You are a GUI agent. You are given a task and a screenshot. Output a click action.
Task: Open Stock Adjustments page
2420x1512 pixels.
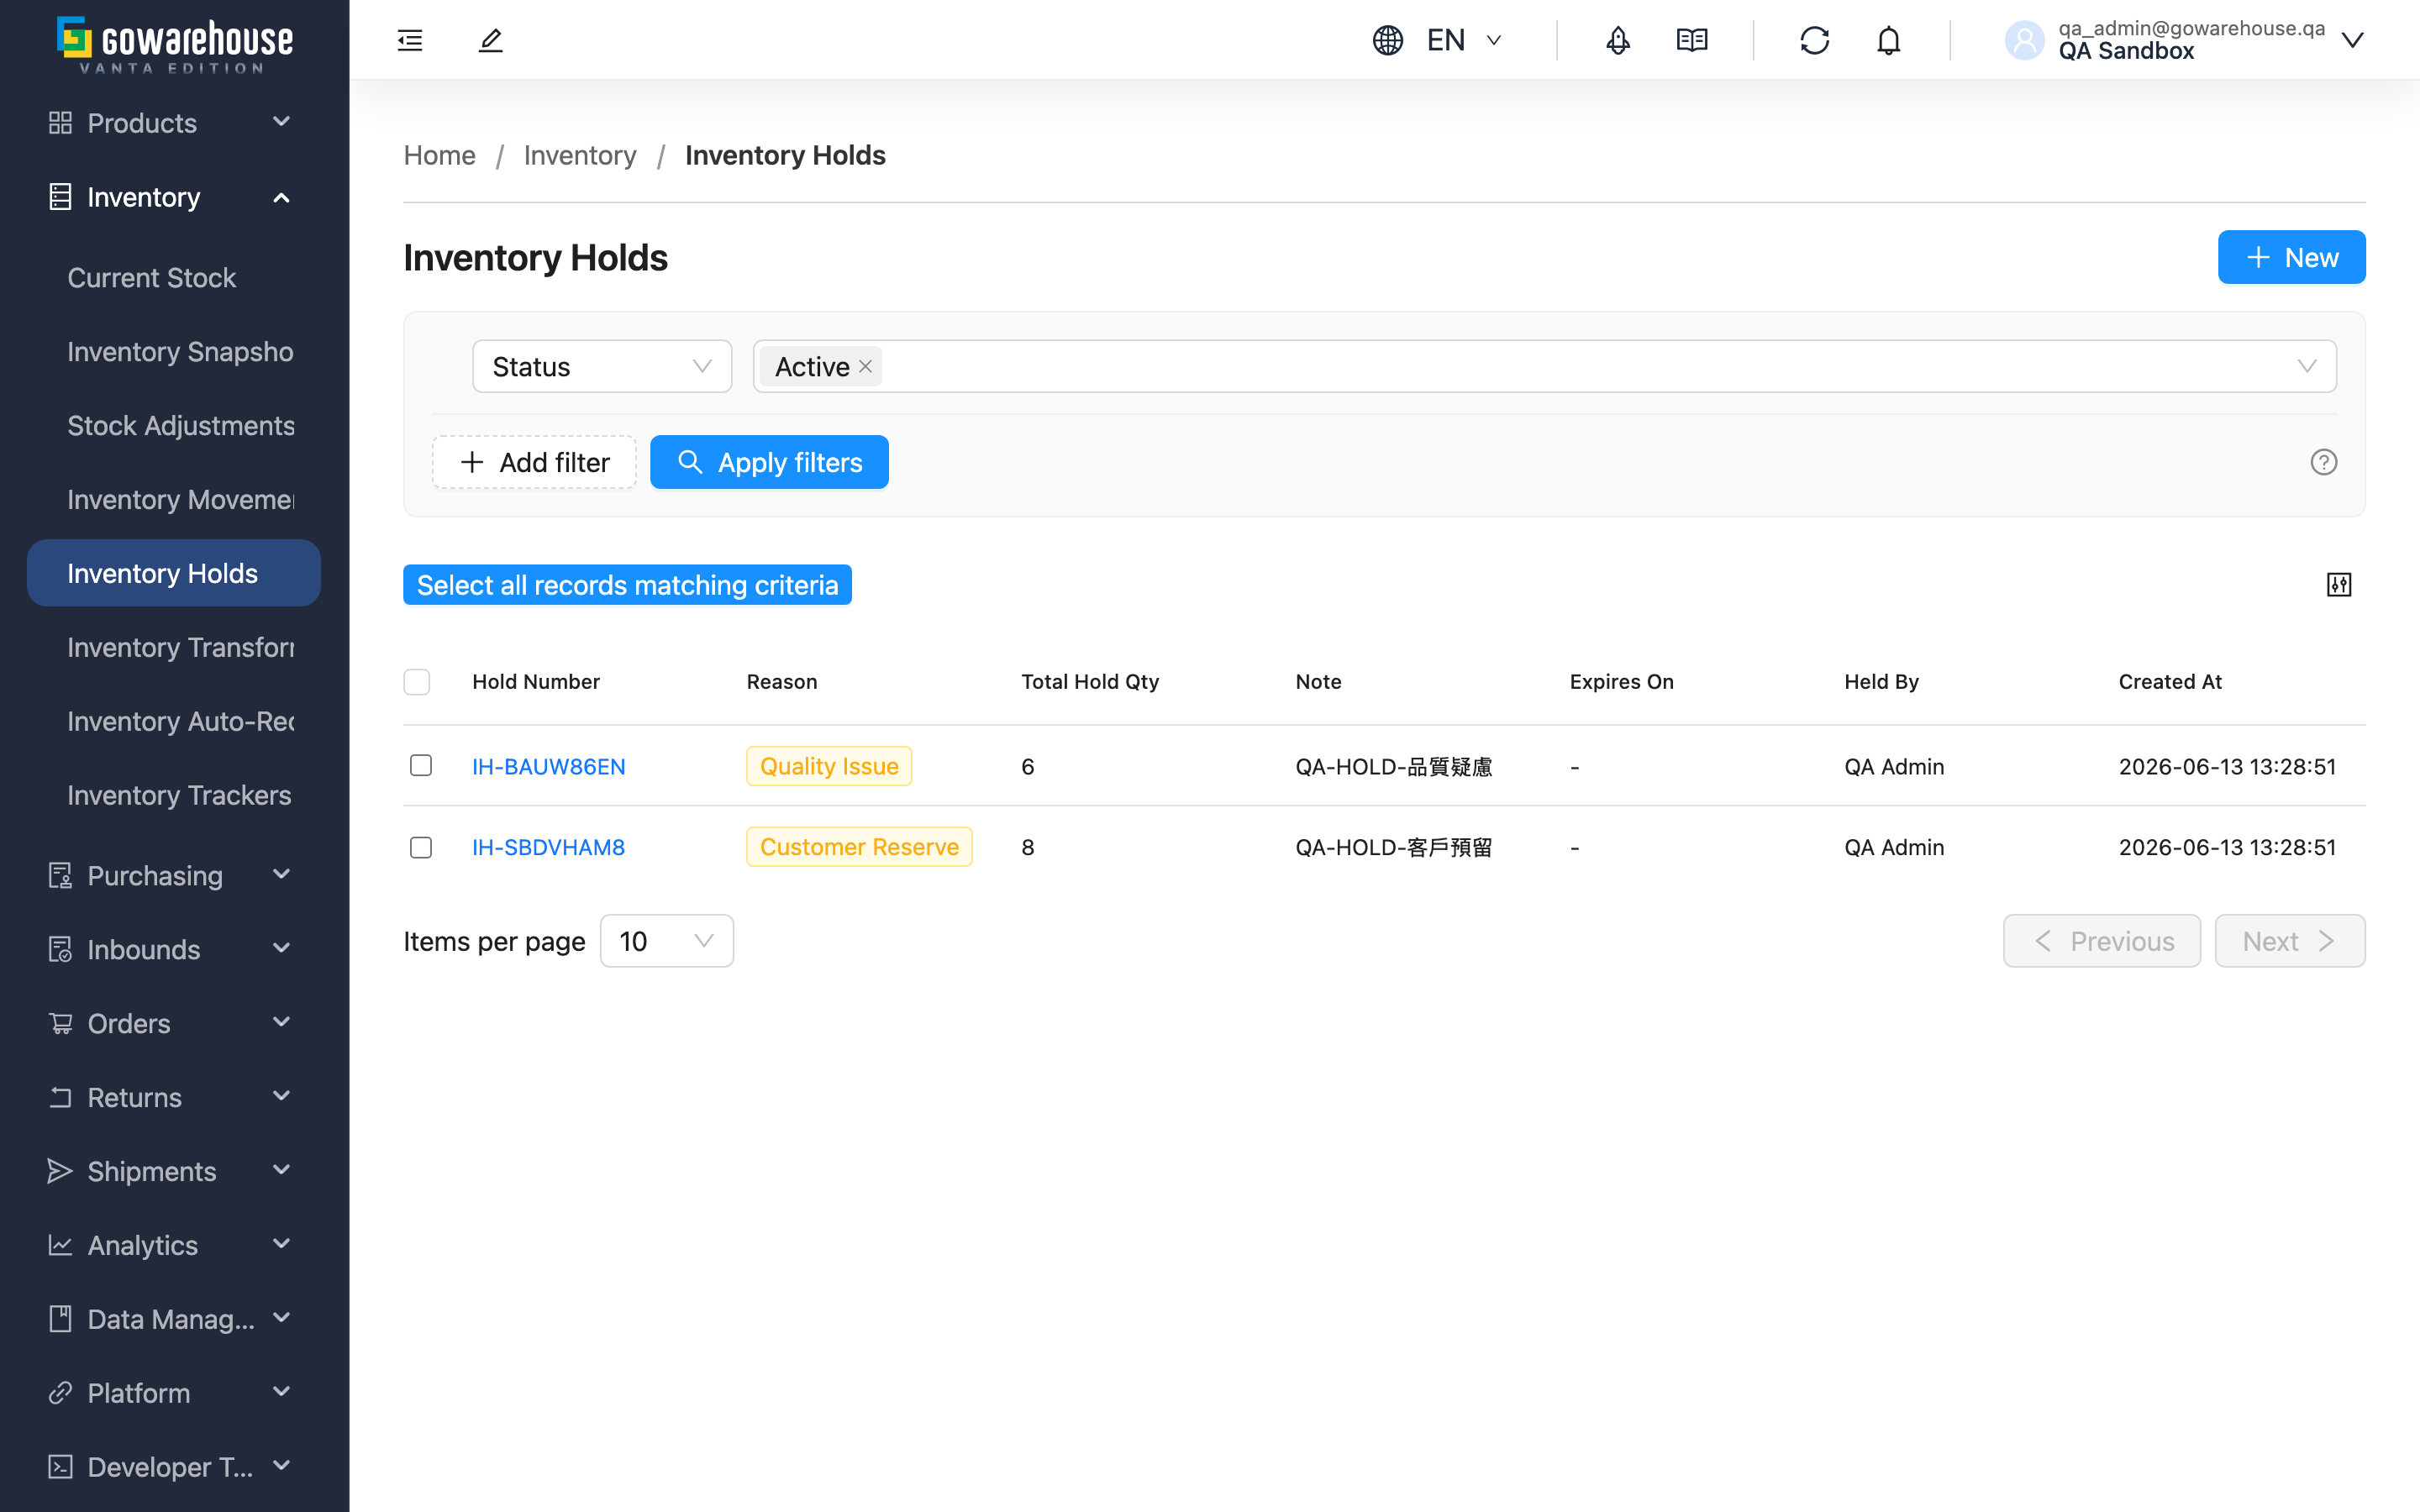(x=174, y=425)
